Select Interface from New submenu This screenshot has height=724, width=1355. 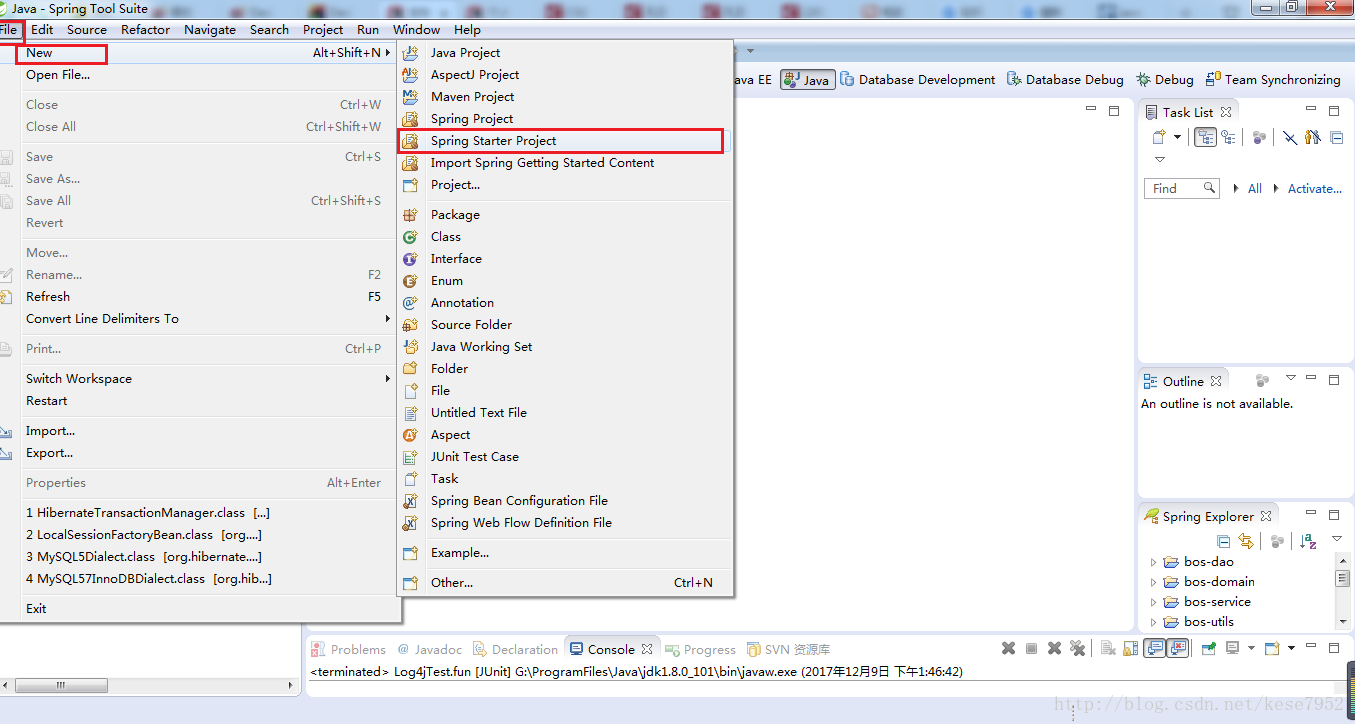(565, 259)
